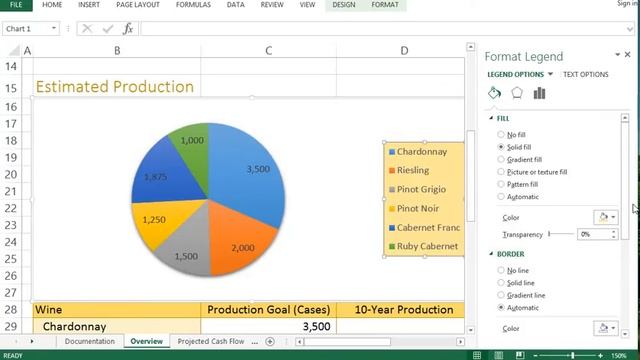Screen dimensions: 640x360
Task: Click the horizontal scroll left arrow
Action: (300, 342)
